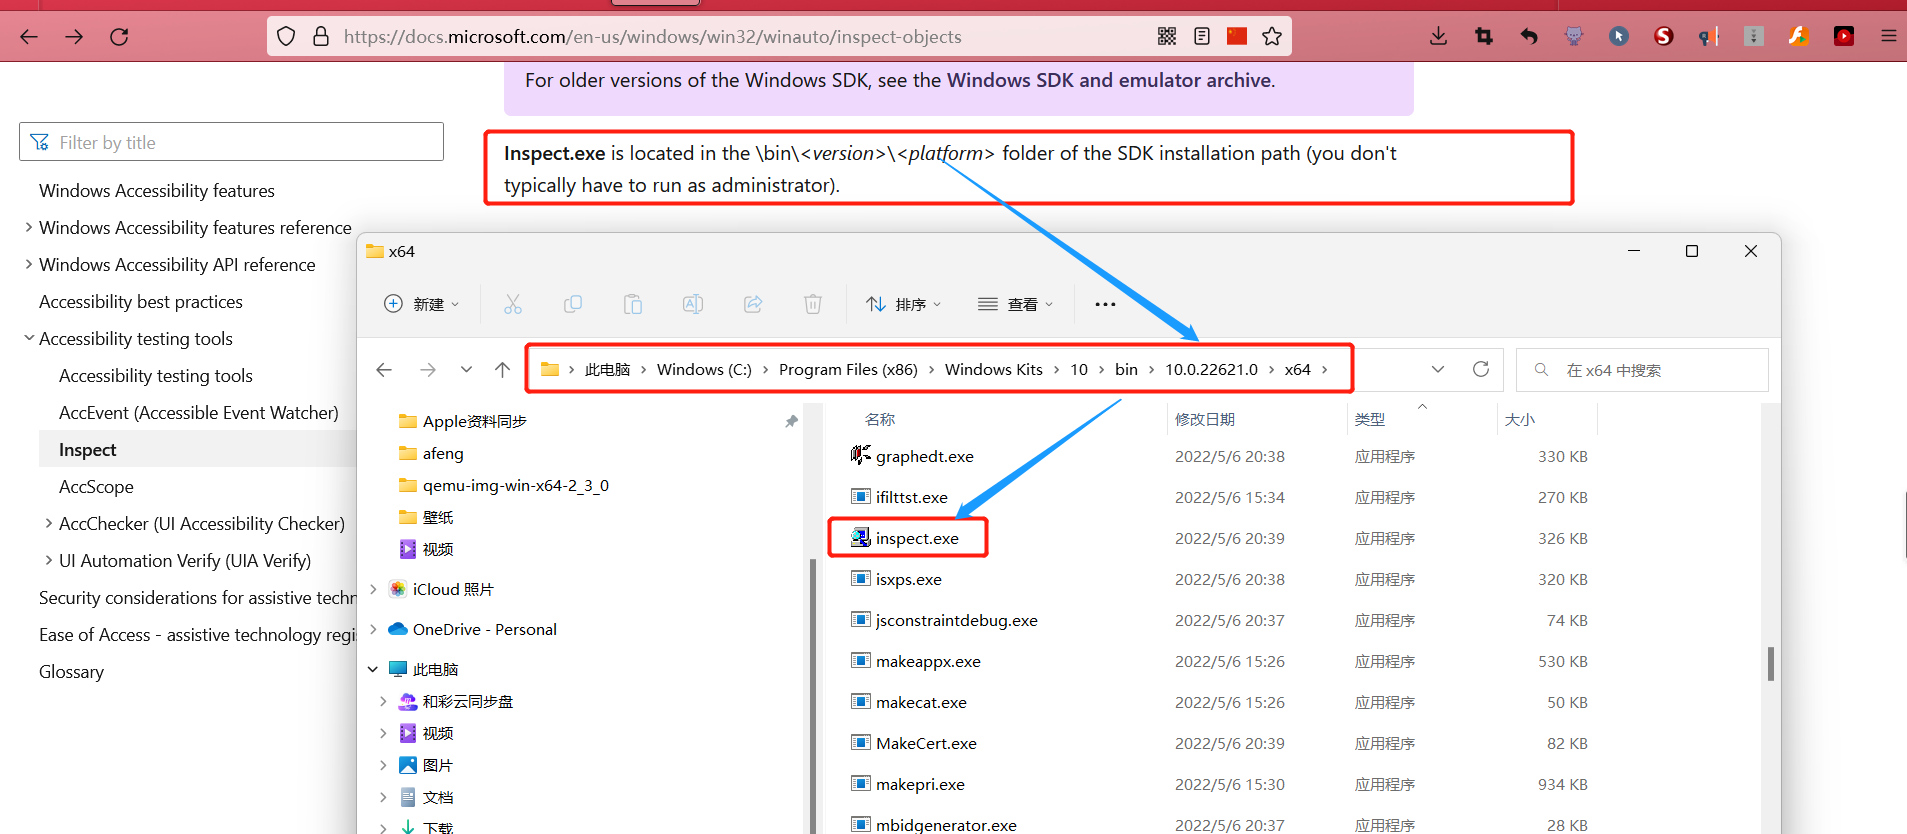Select graphedt.exe in file list
The height and width of the screenshot is (834, 1907).
point(924,456)
